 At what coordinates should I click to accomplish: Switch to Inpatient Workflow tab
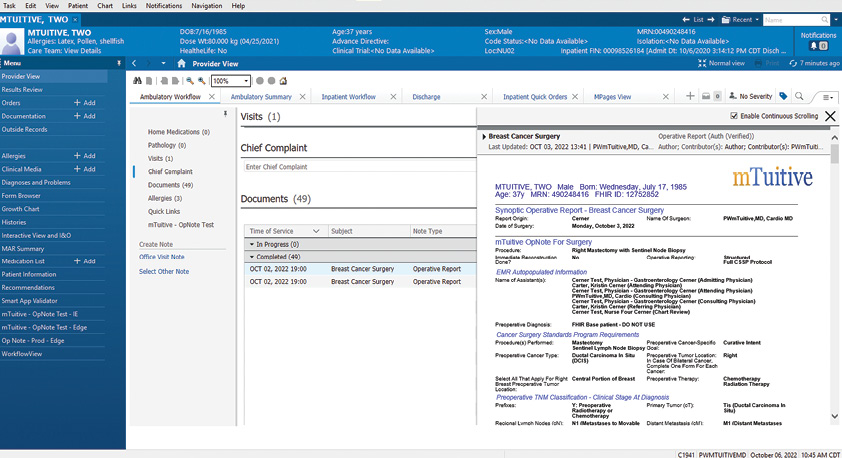click(349, 97)
